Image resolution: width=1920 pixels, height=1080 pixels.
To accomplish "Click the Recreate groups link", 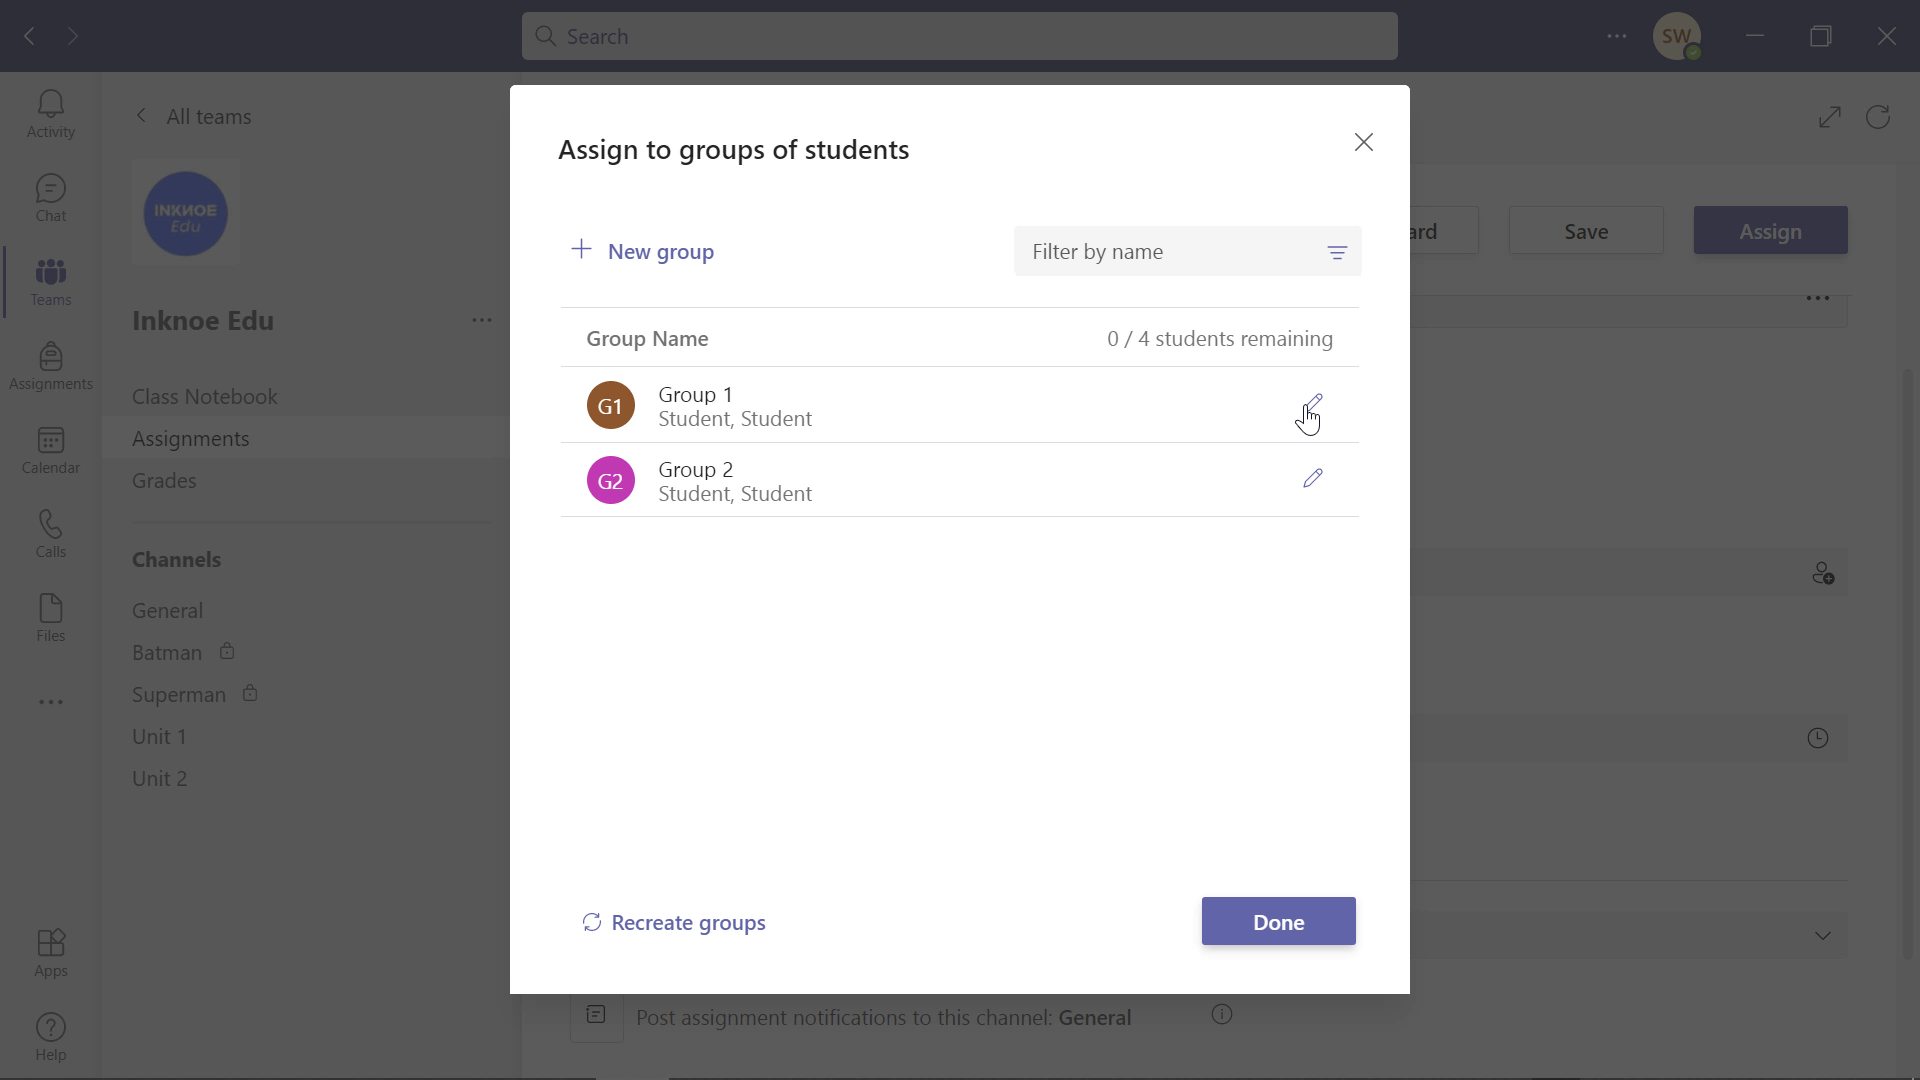I will click(x=674, y=920).
